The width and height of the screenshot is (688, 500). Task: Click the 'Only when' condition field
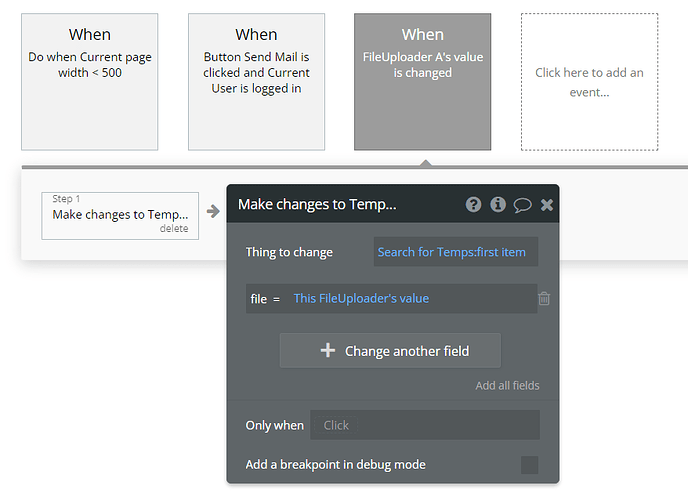[x=425, y=425]
